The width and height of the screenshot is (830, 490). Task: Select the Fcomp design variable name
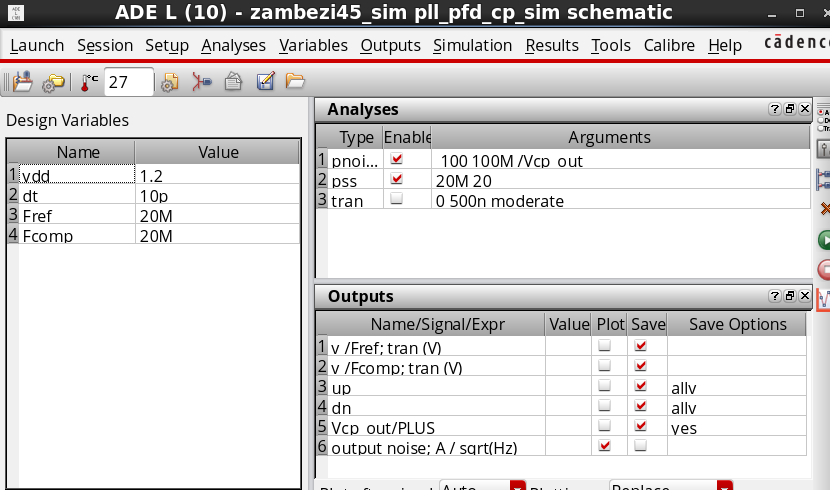coord(77,235)
